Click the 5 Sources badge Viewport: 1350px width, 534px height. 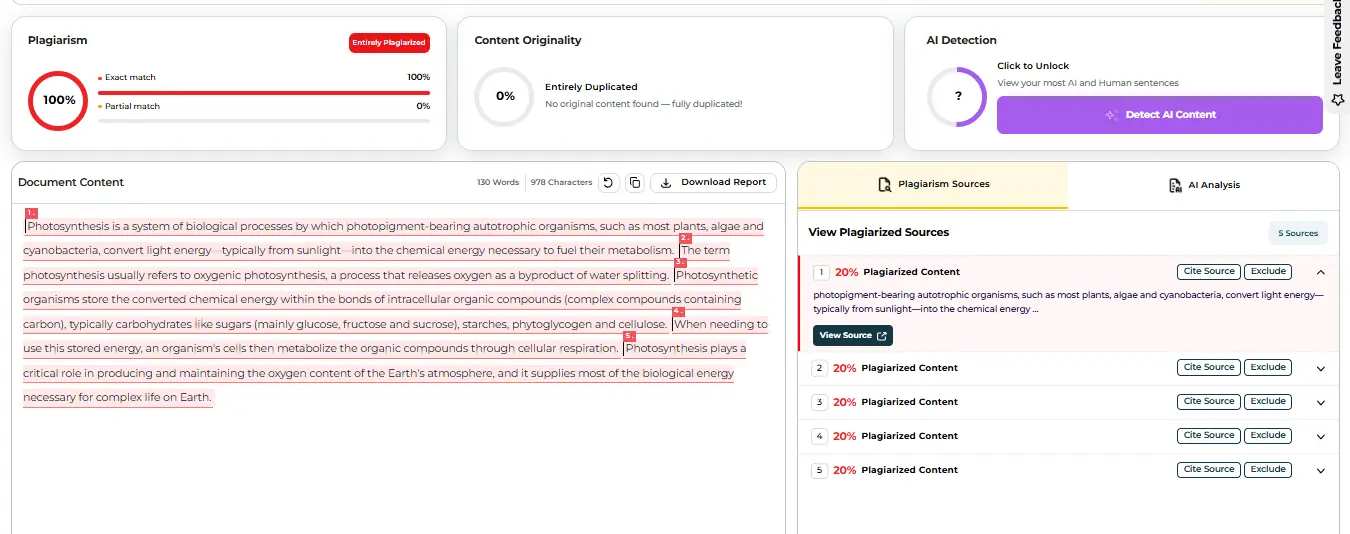click(x=1298, y=233)
